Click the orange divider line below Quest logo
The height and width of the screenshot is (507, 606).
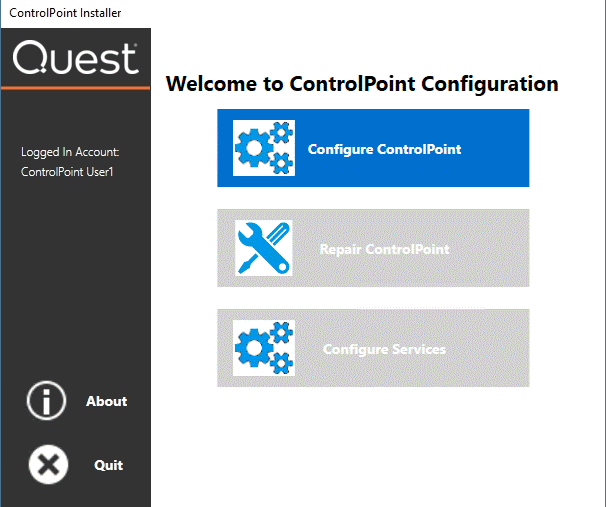pyautogui.click(x=75, y=89)
